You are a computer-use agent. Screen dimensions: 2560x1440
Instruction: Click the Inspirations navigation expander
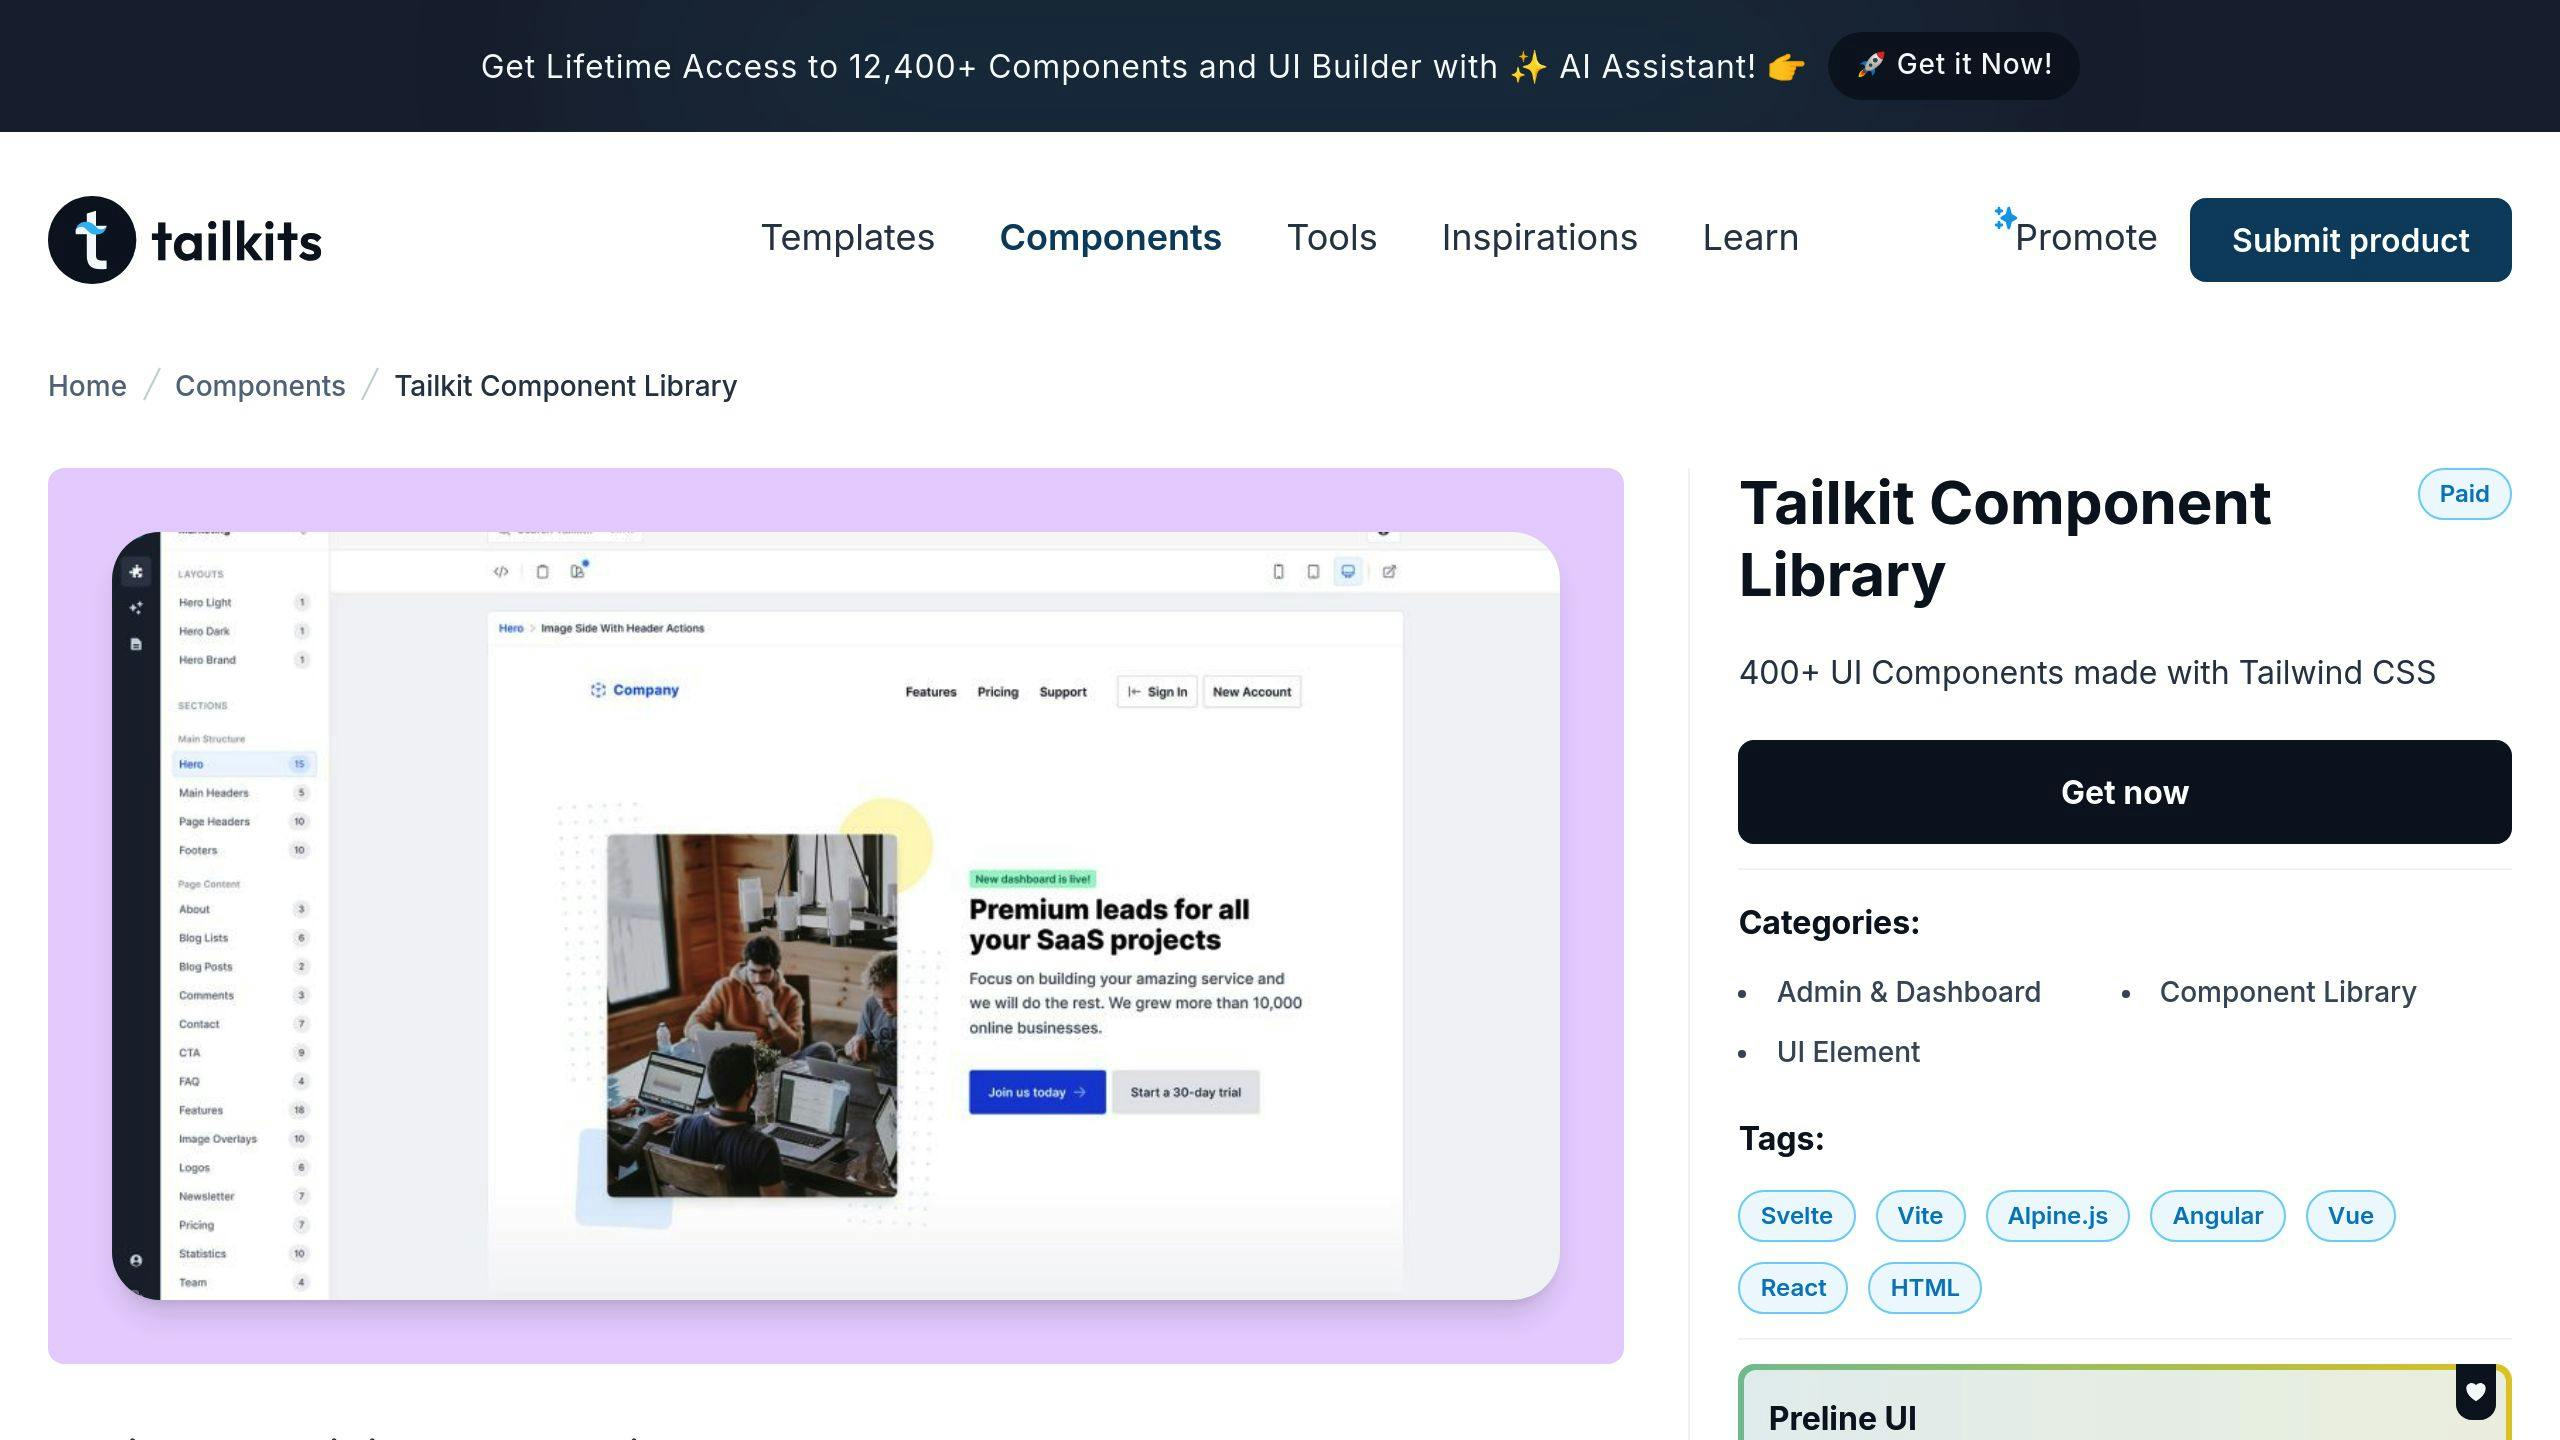(x=1538, y=237)
